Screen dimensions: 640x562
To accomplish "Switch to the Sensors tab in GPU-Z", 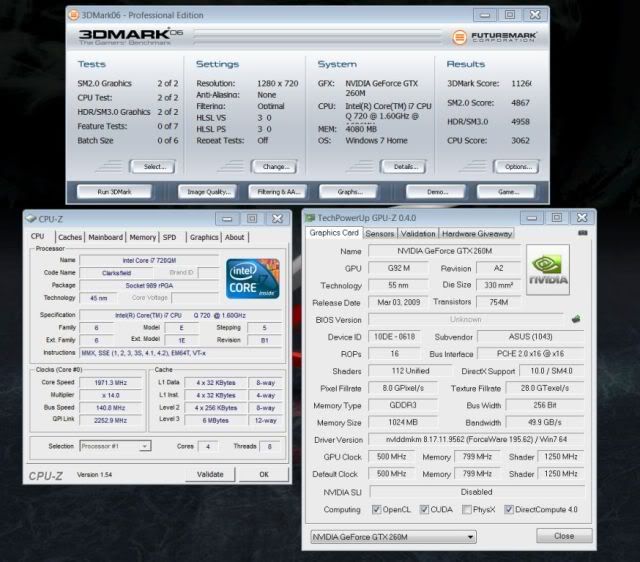I will pos(380,233).
